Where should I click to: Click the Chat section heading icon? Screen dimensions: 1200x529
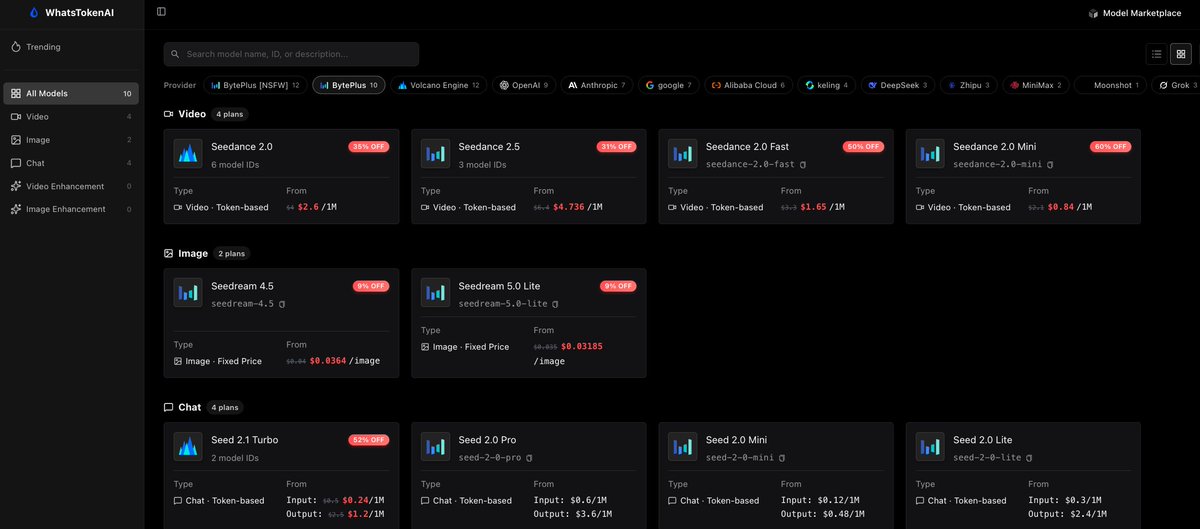click(x=169, y=407)
